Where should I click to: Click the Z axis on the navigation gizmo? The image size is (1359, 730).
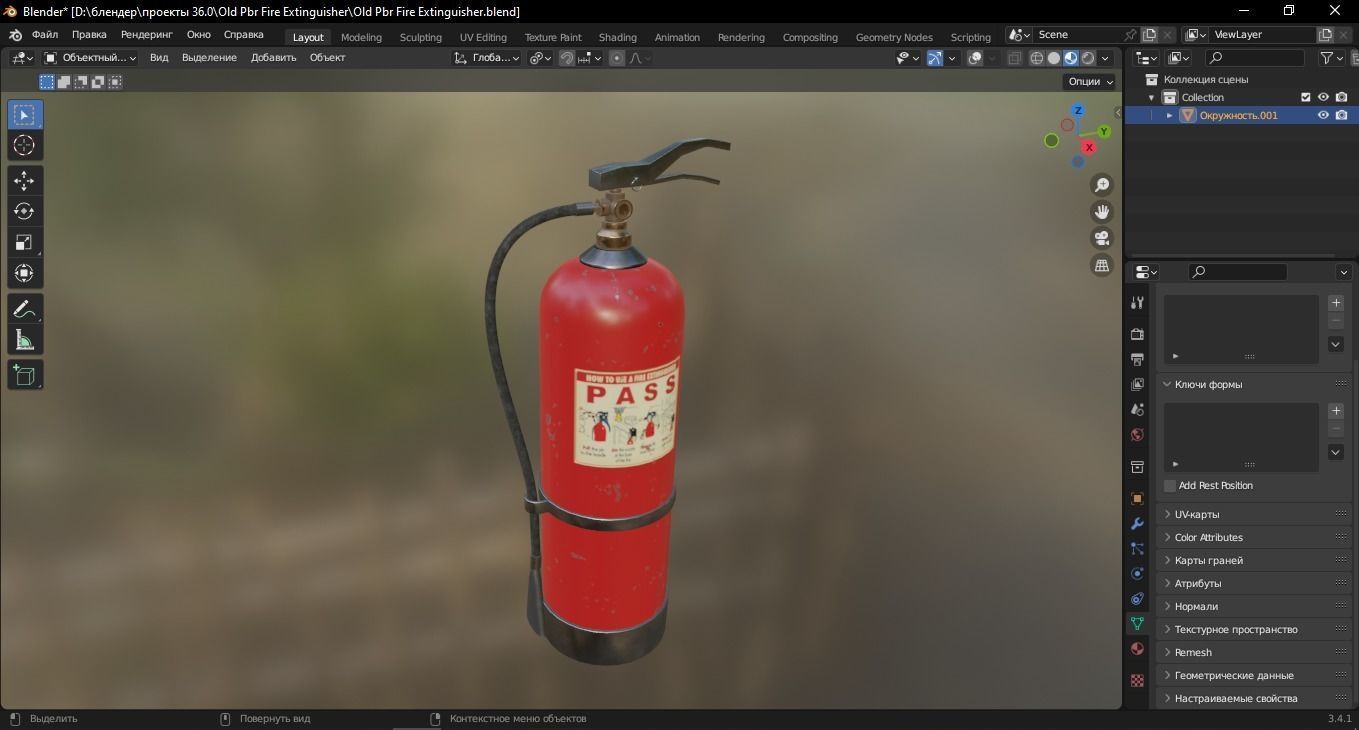pyautogui.click(x=1077, y=111)
